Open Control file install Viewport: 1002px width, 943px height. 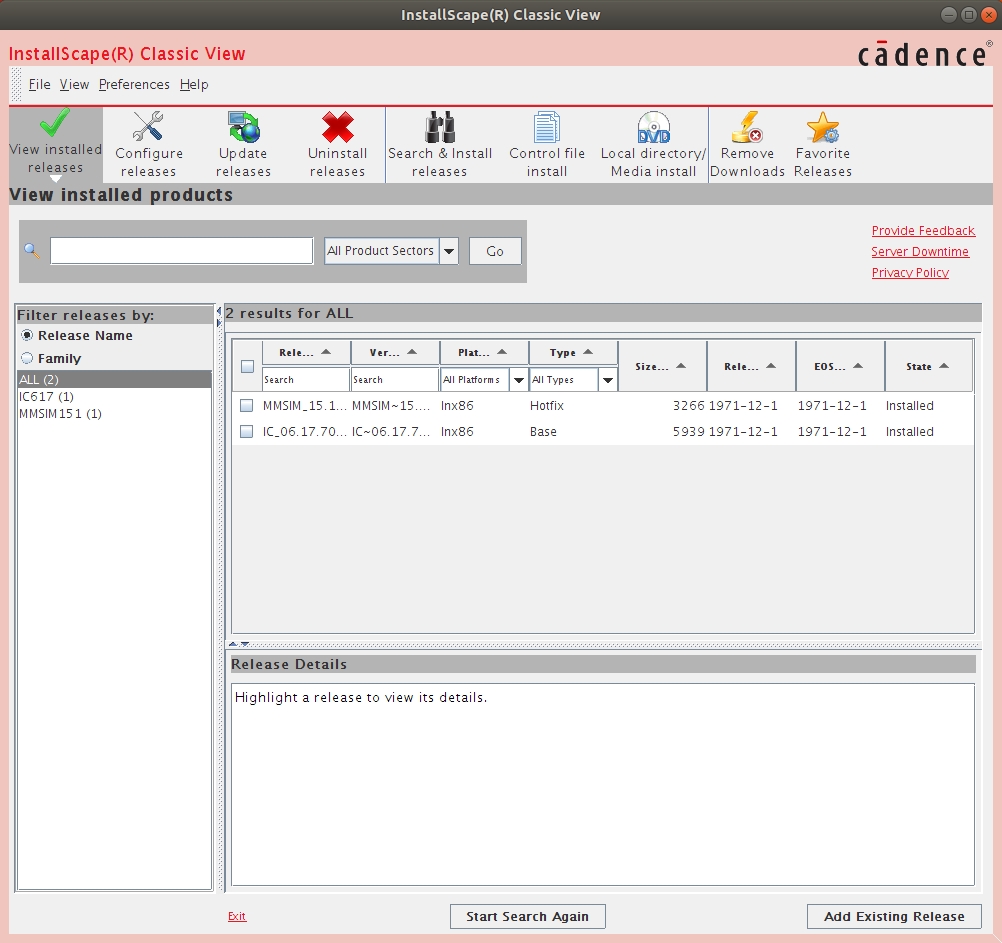pos(547,144)
